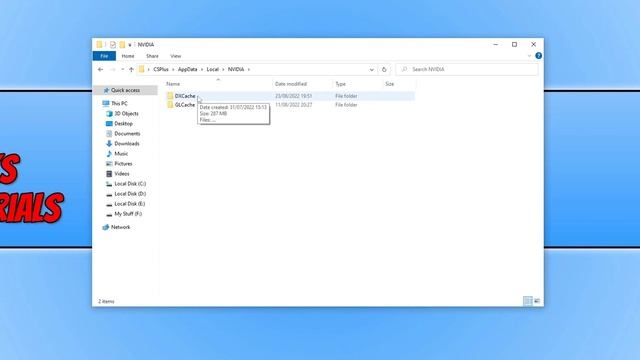Screen dimensions: 640x360
Task: Open the Share ribbon tab
Action: [152, 56]
